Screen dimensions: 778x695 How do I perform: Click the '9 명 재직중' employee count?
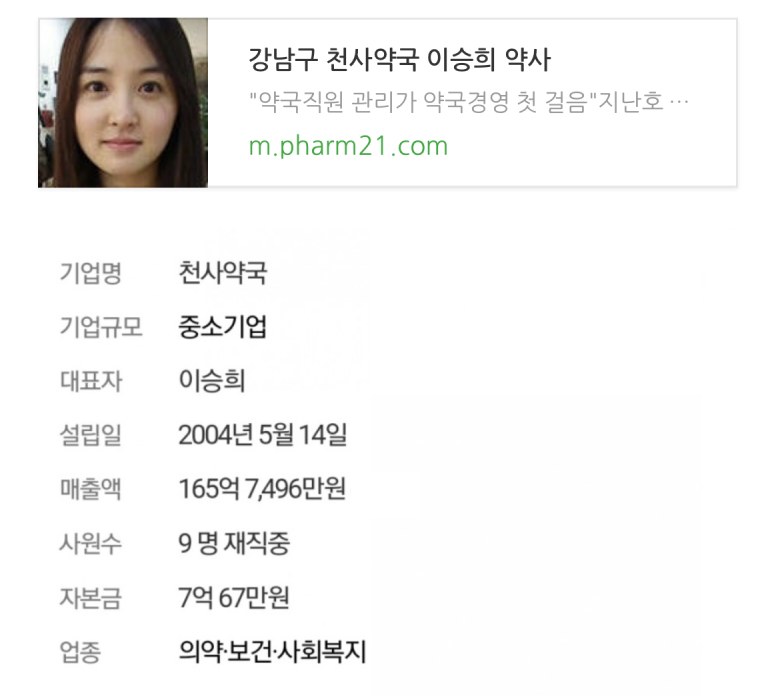point(234,543)
